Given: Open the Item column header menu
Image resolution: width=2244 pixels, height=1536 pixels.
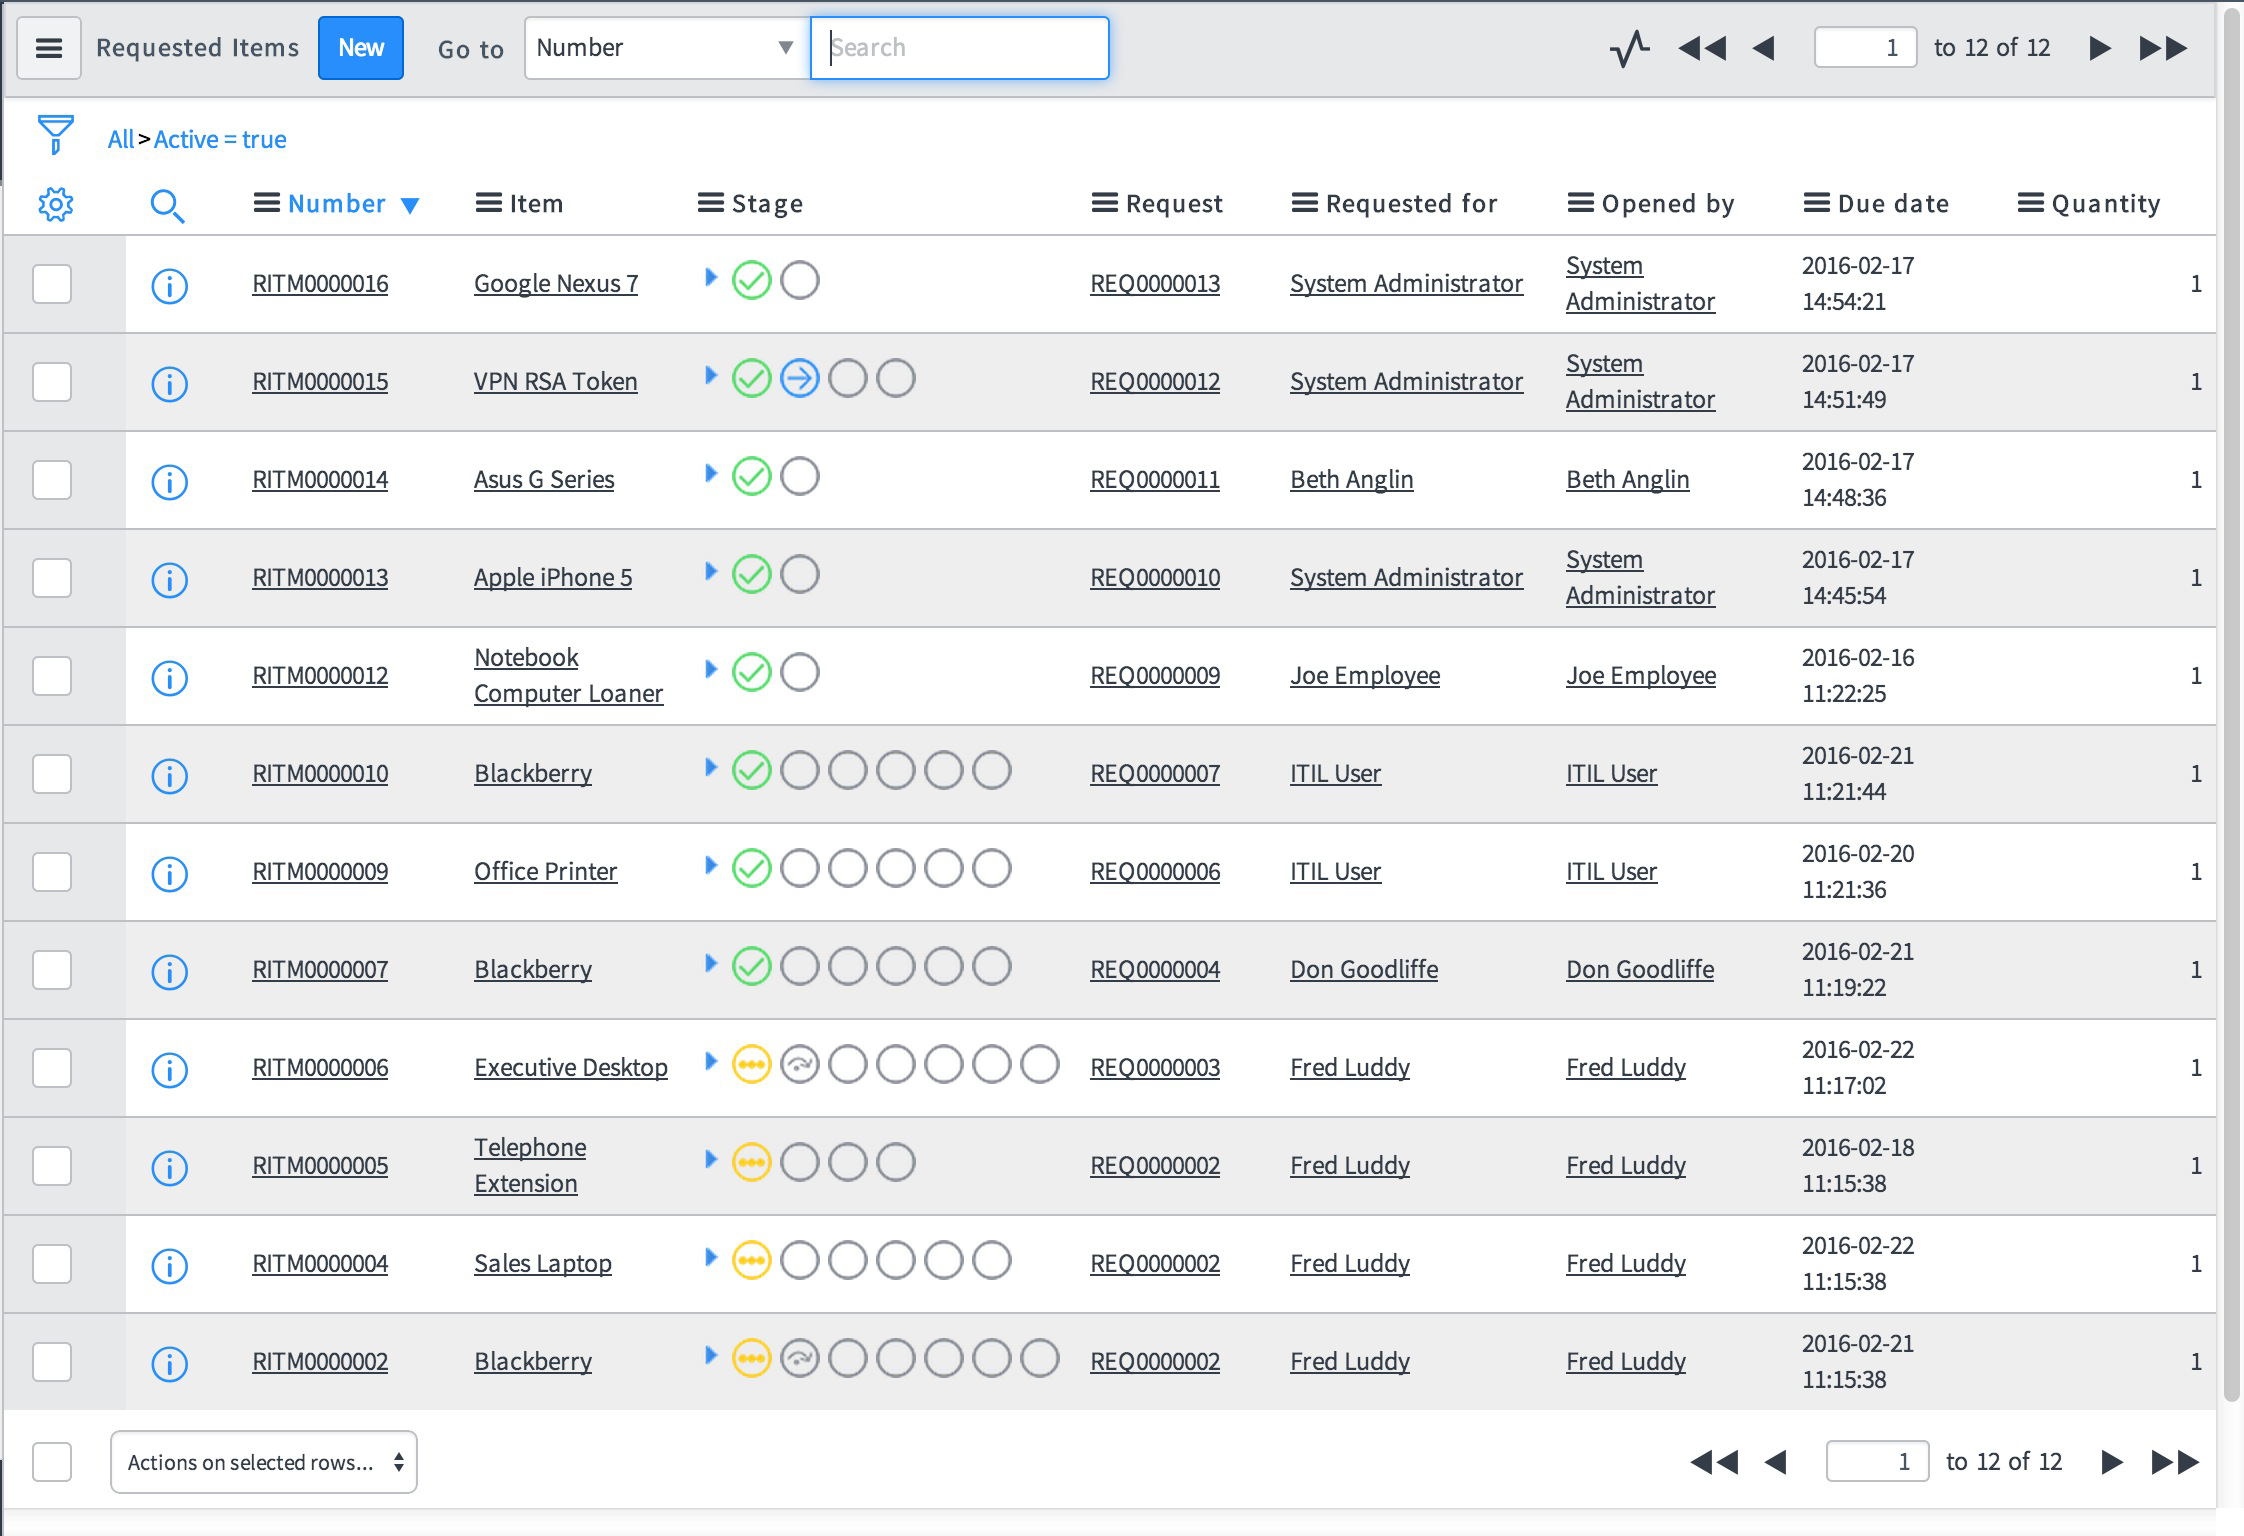Looking at the screenshot, I should pos(488,204).
